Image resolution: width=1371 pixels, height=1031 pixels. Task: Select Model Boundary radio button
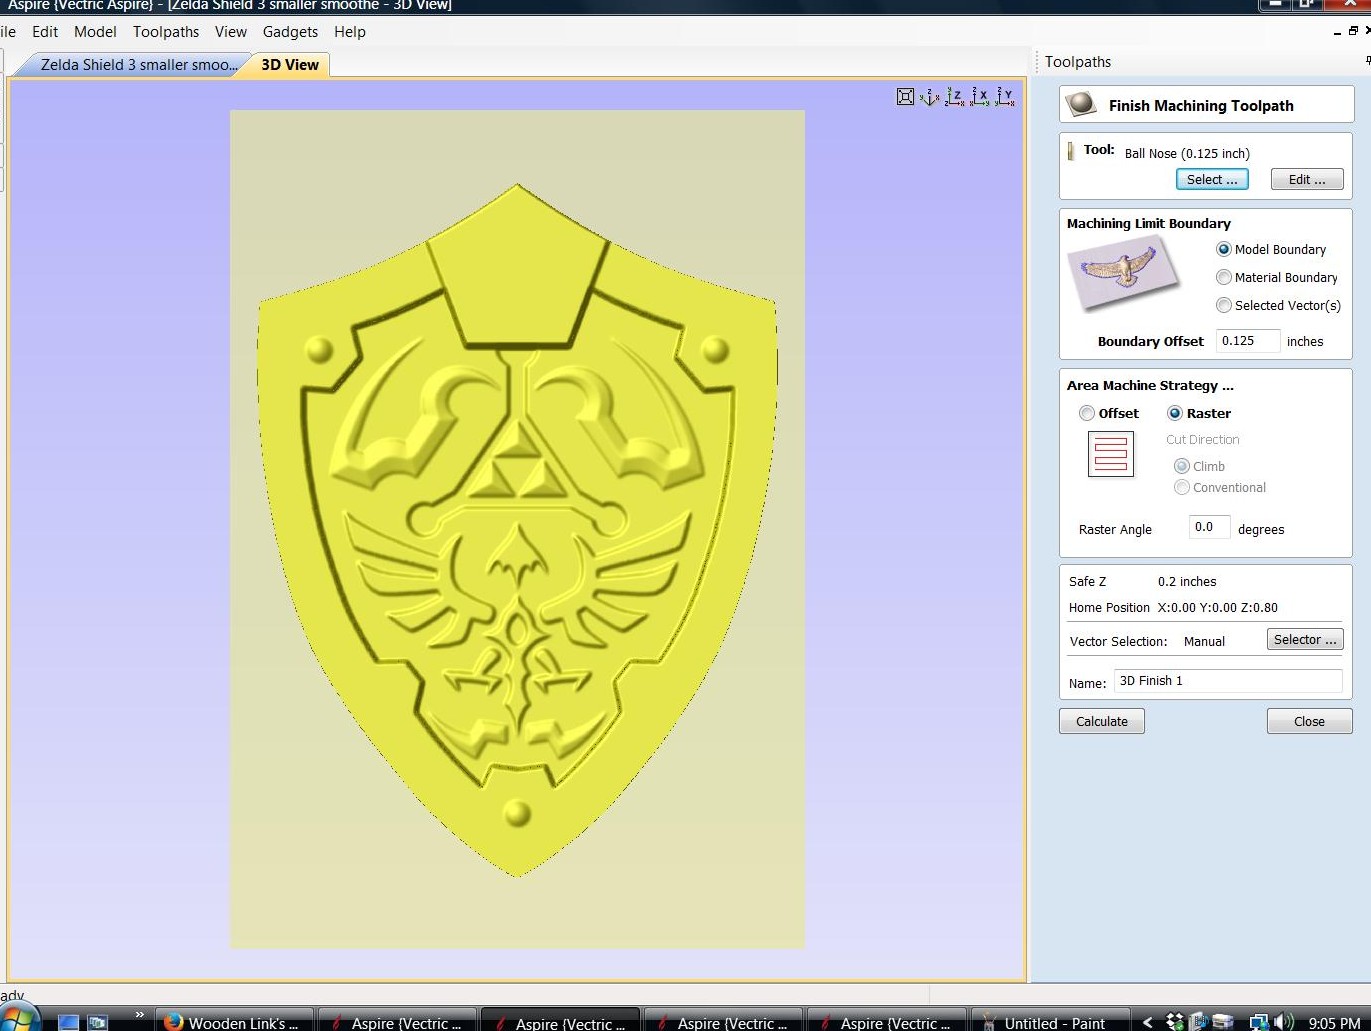(1224, 249)
